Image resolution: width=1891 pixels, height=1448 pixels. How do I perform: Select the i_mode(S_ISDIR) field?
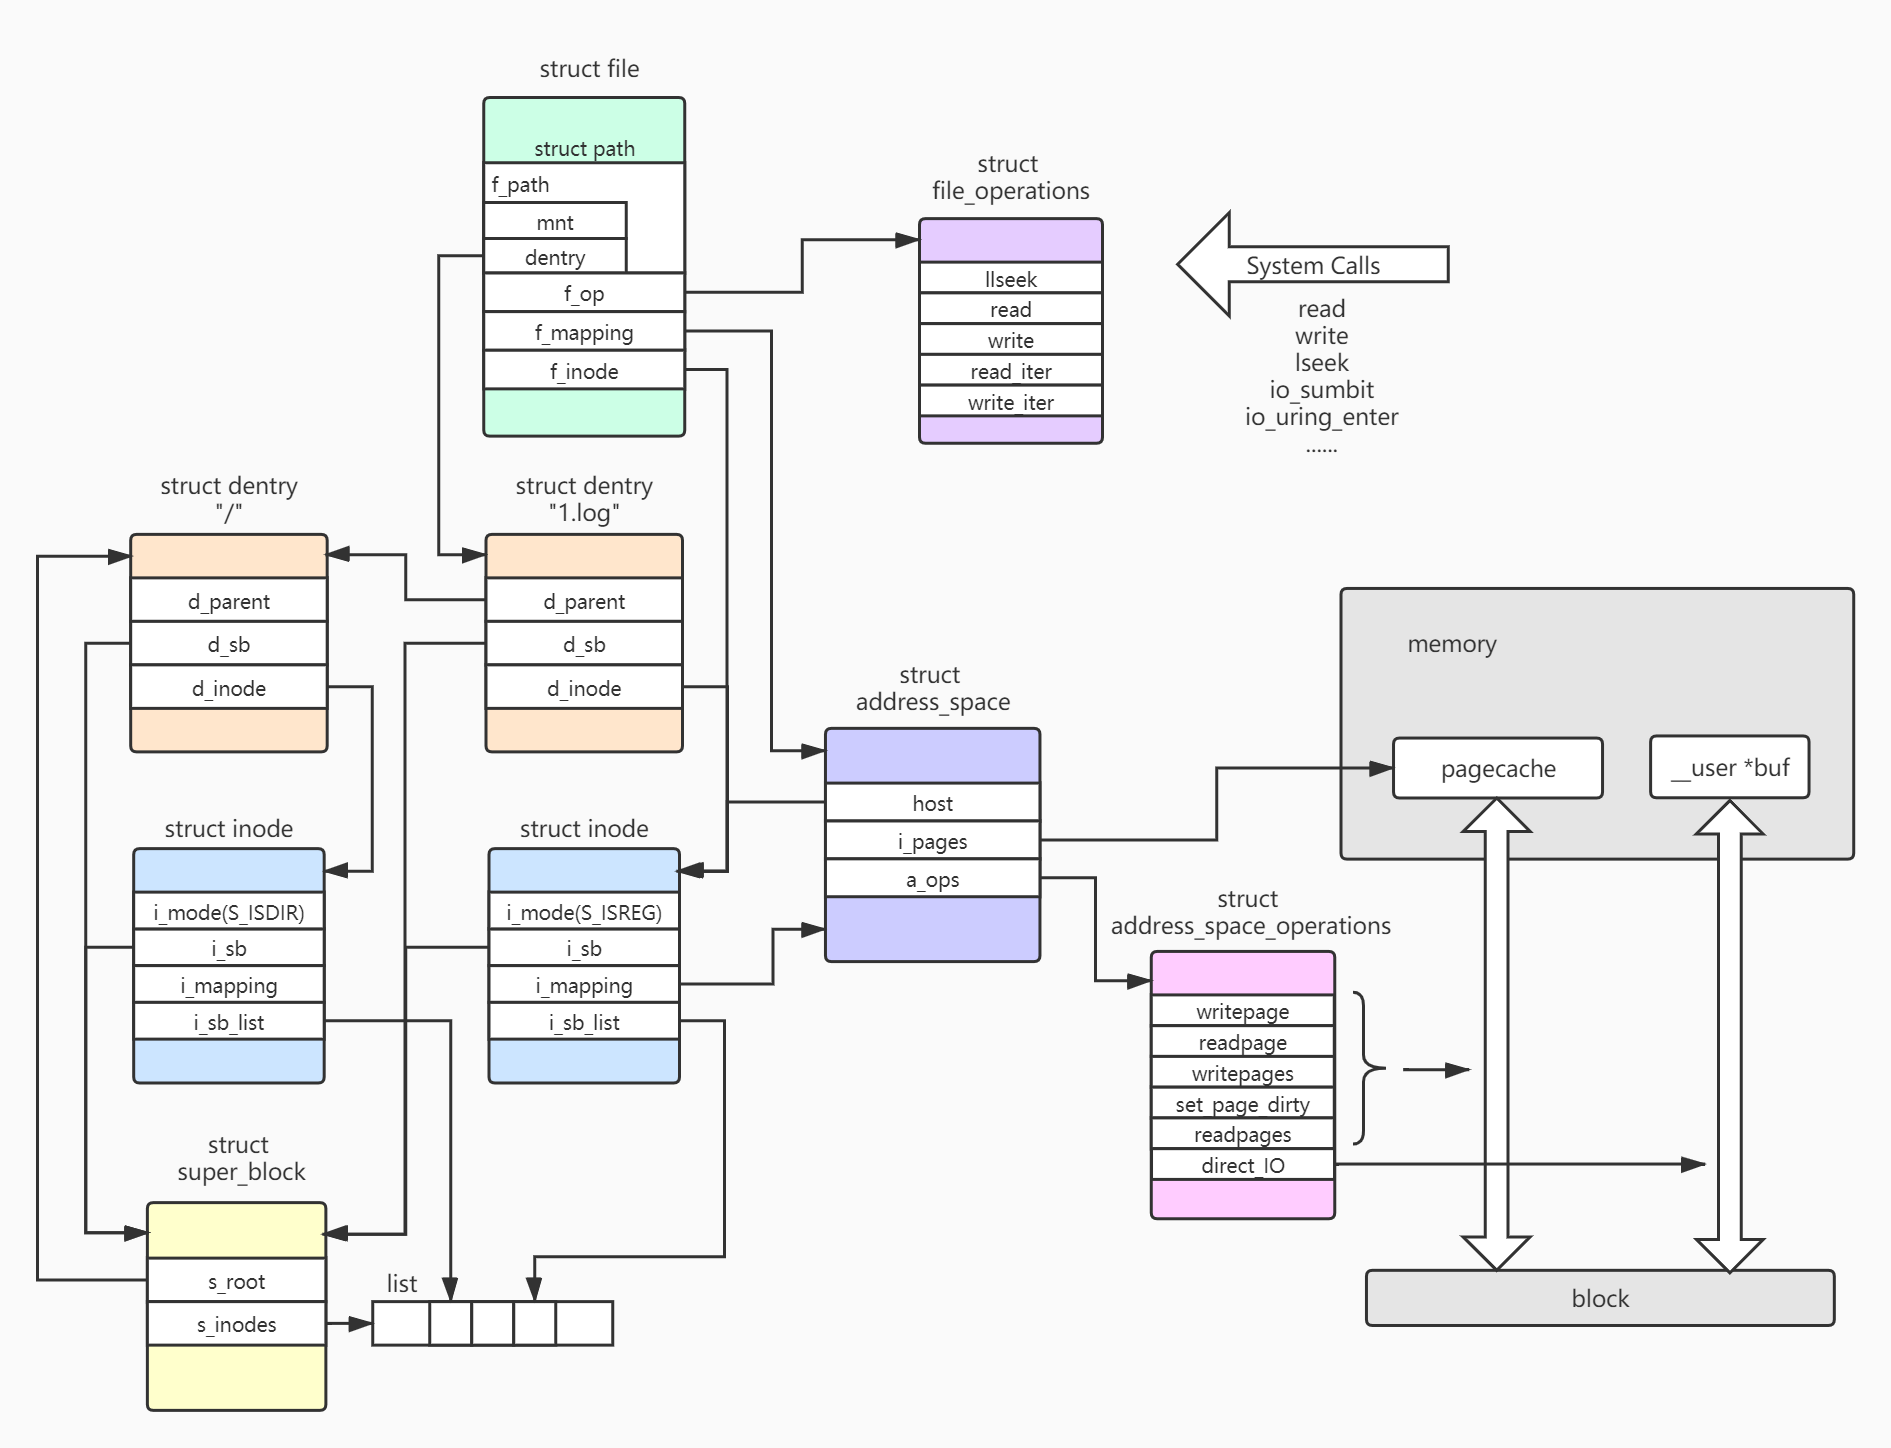click(229, 912)
